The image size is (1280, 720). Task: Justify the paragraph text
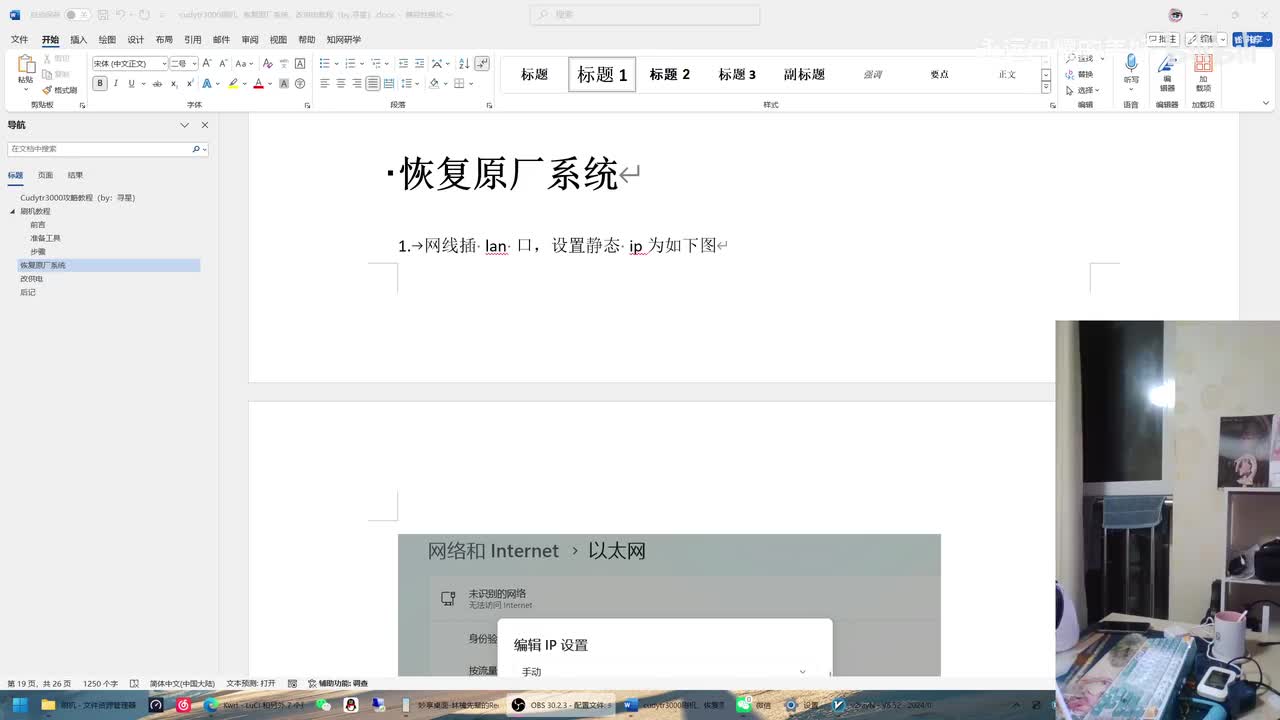pos(373,84)
